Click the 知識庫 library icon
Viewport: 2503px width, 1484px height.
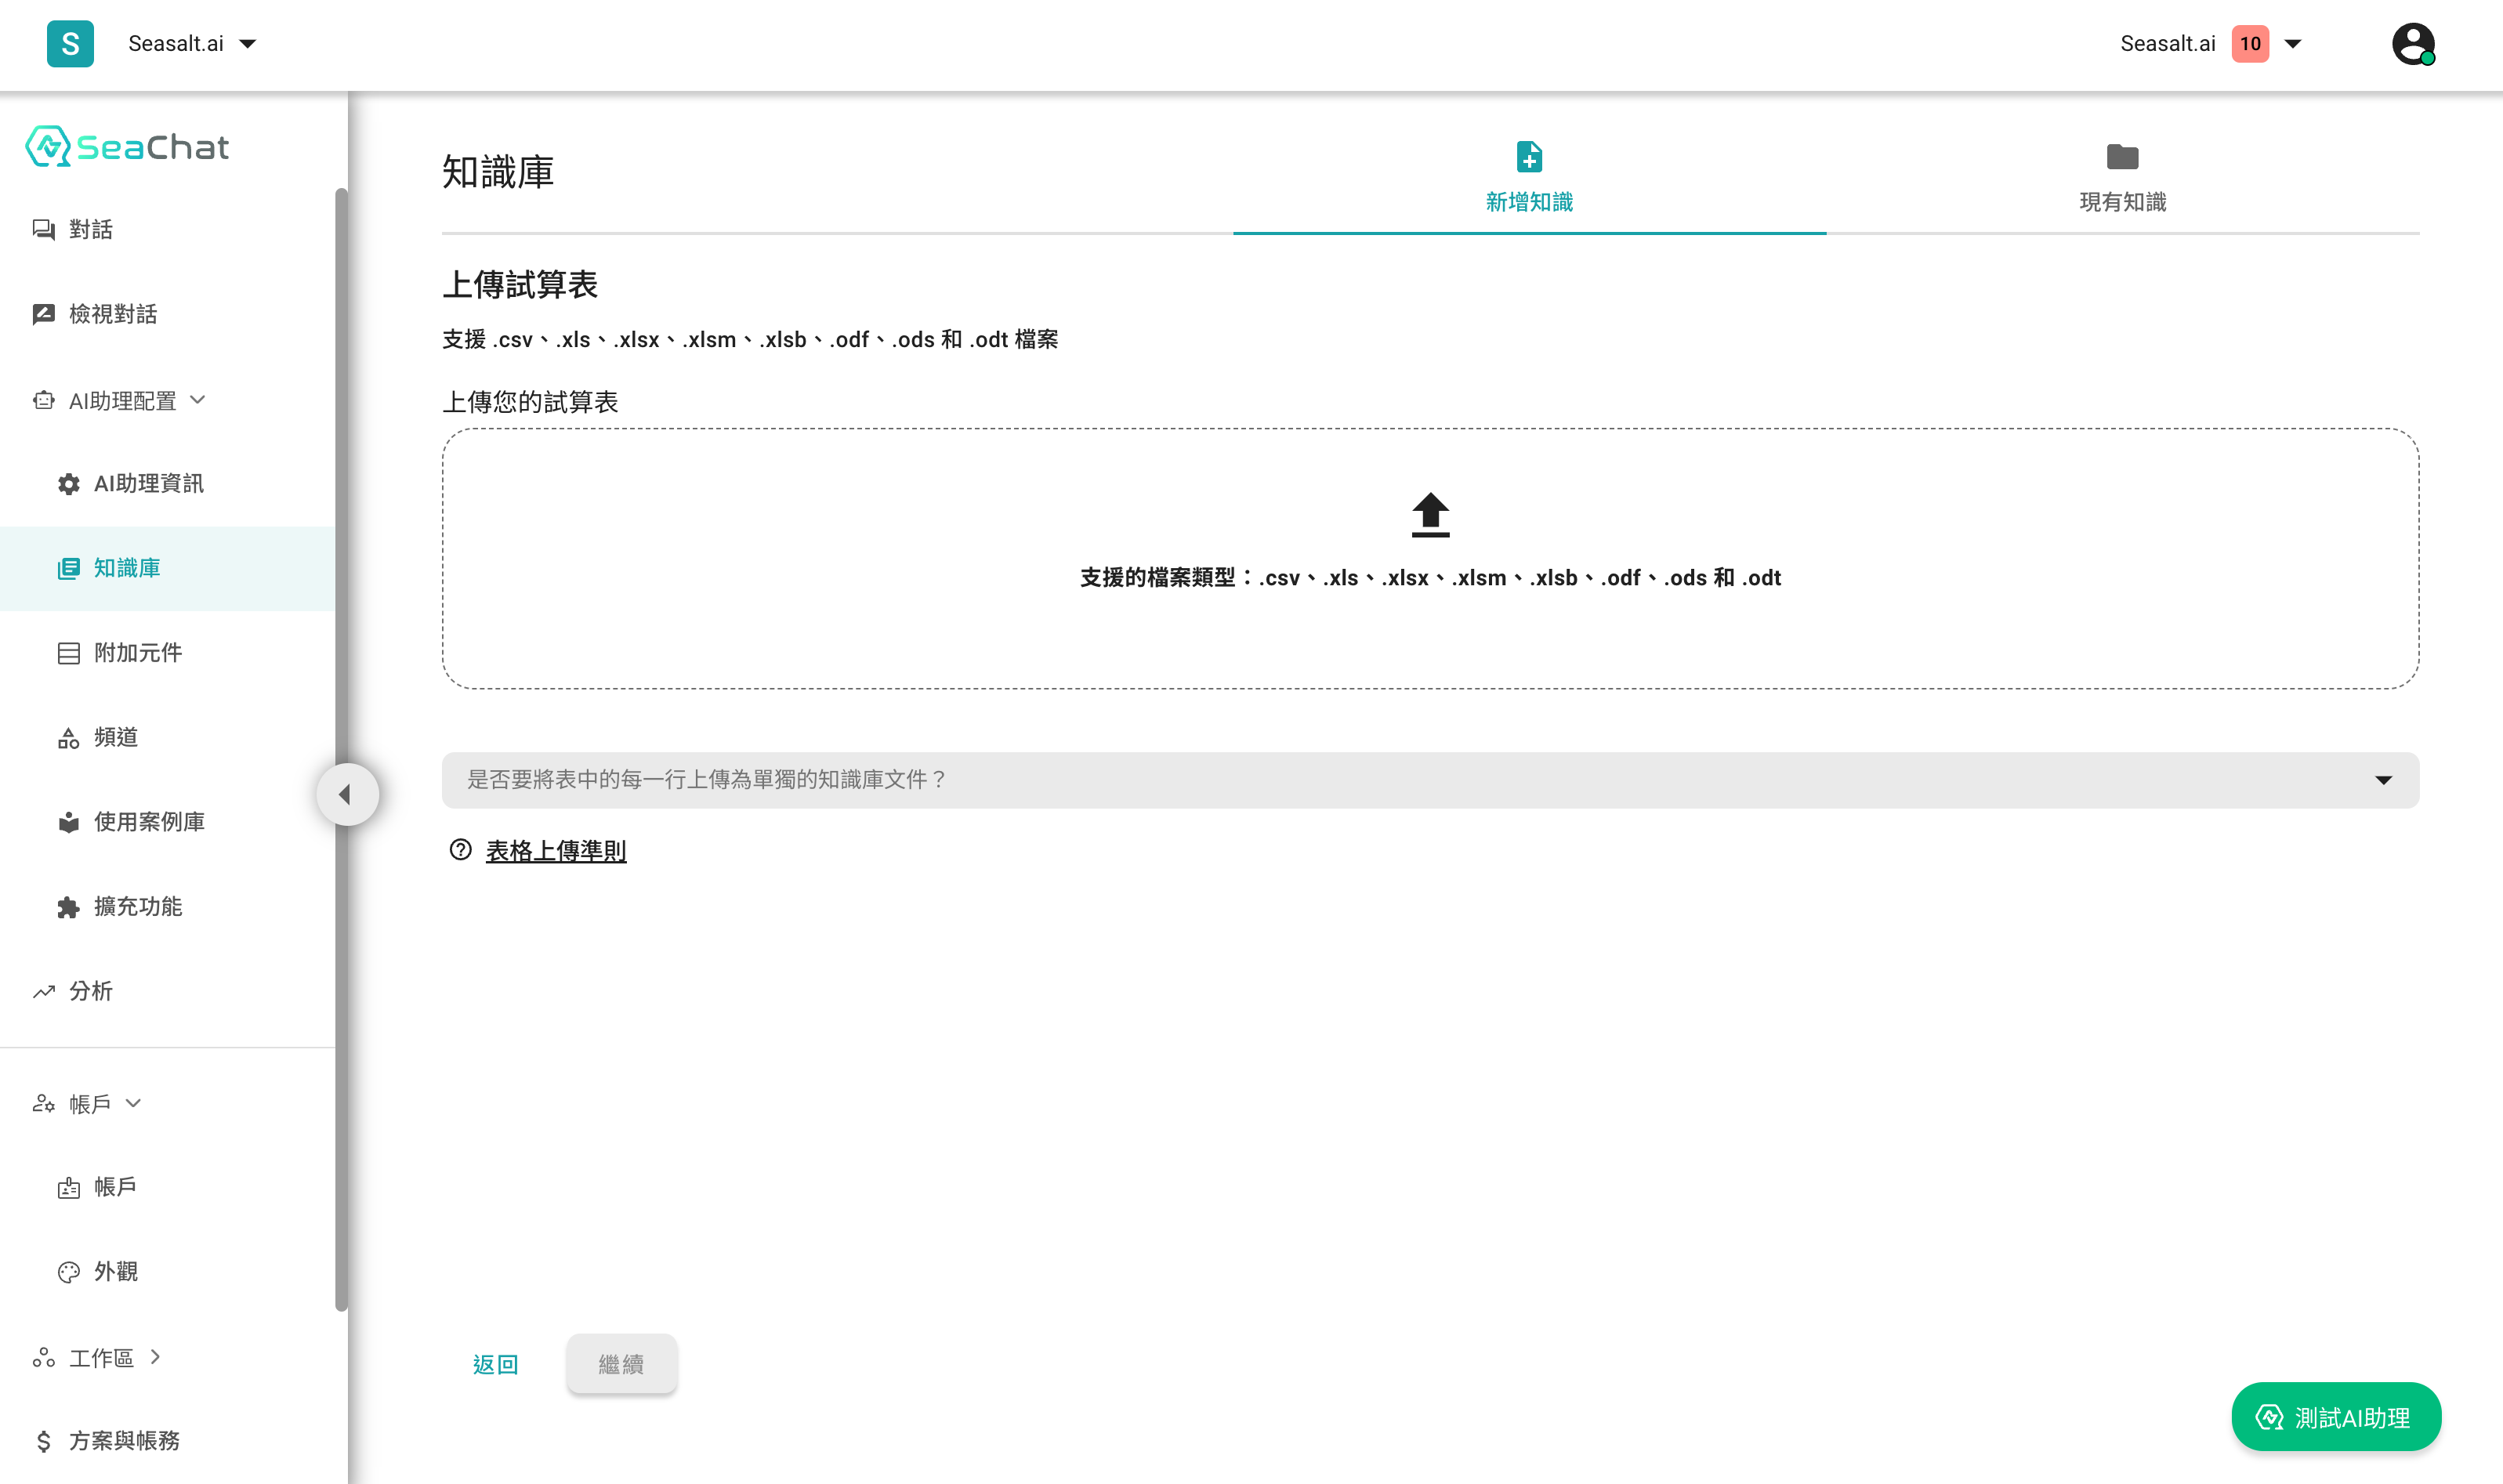click(68, 569)
